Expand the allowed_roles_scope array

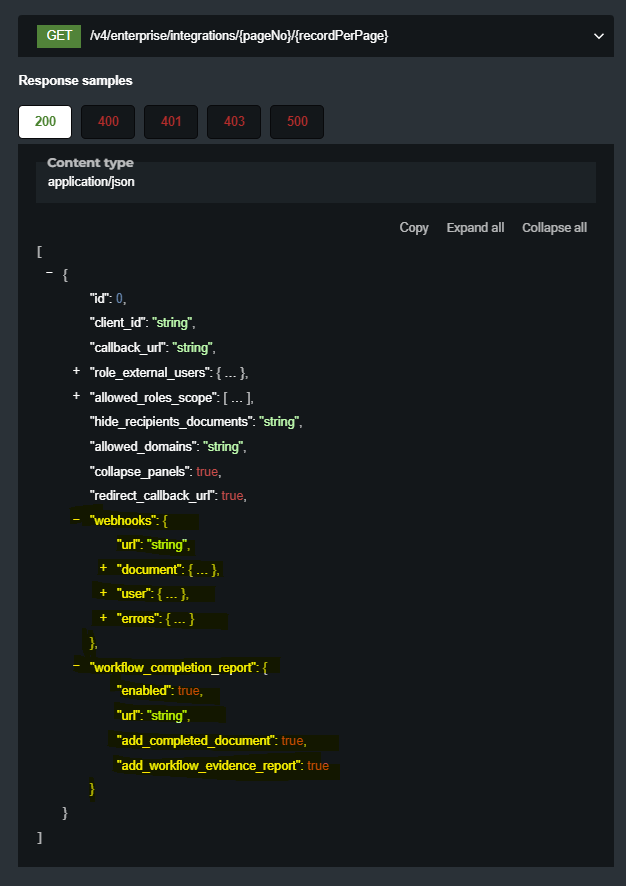click(76, 396)
